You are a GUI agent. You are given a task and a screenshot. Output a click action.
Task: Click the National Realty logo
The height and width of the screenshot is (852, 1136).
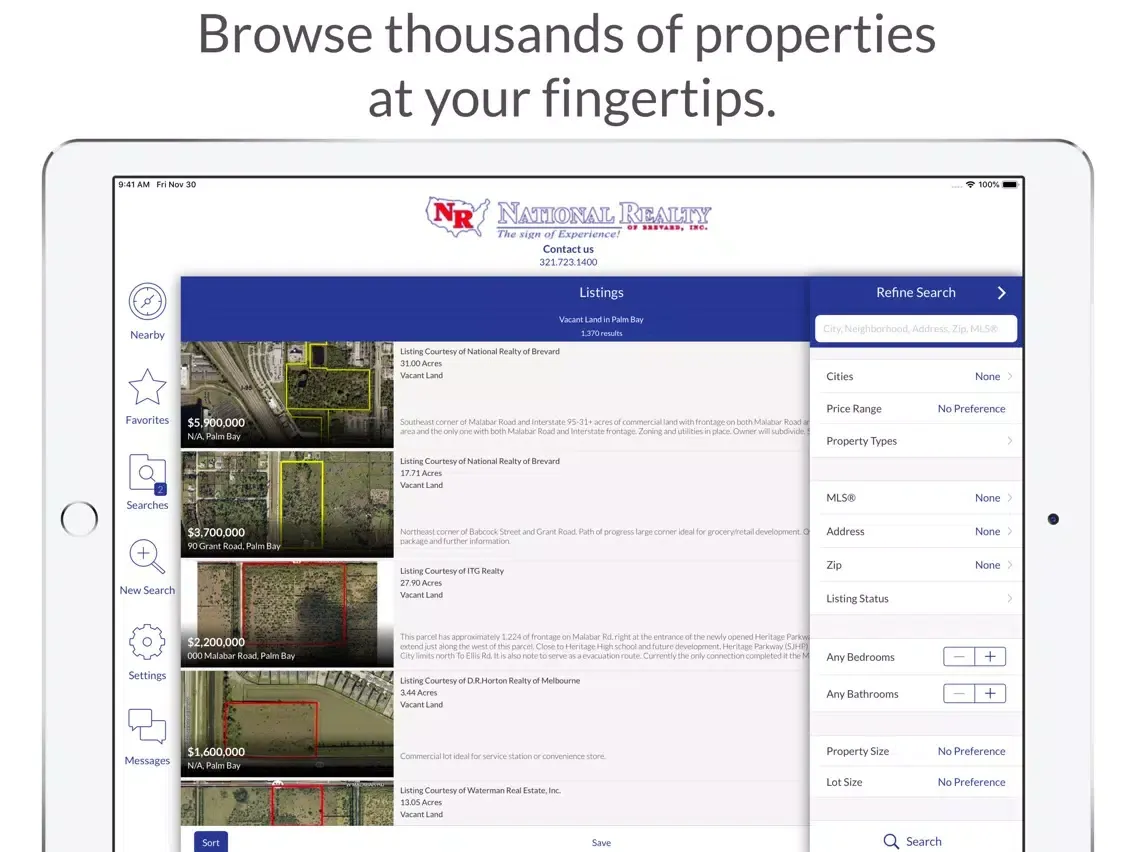568,217
